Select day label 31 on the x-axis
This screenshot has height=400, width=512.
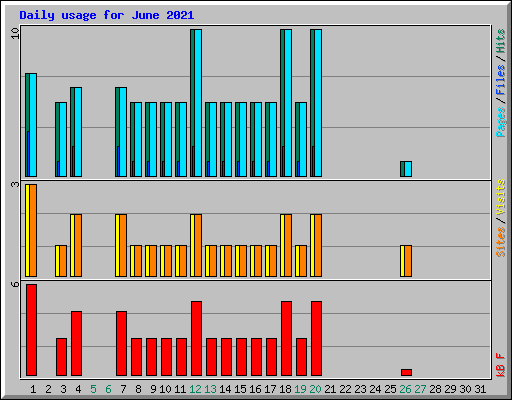point(480,389)
